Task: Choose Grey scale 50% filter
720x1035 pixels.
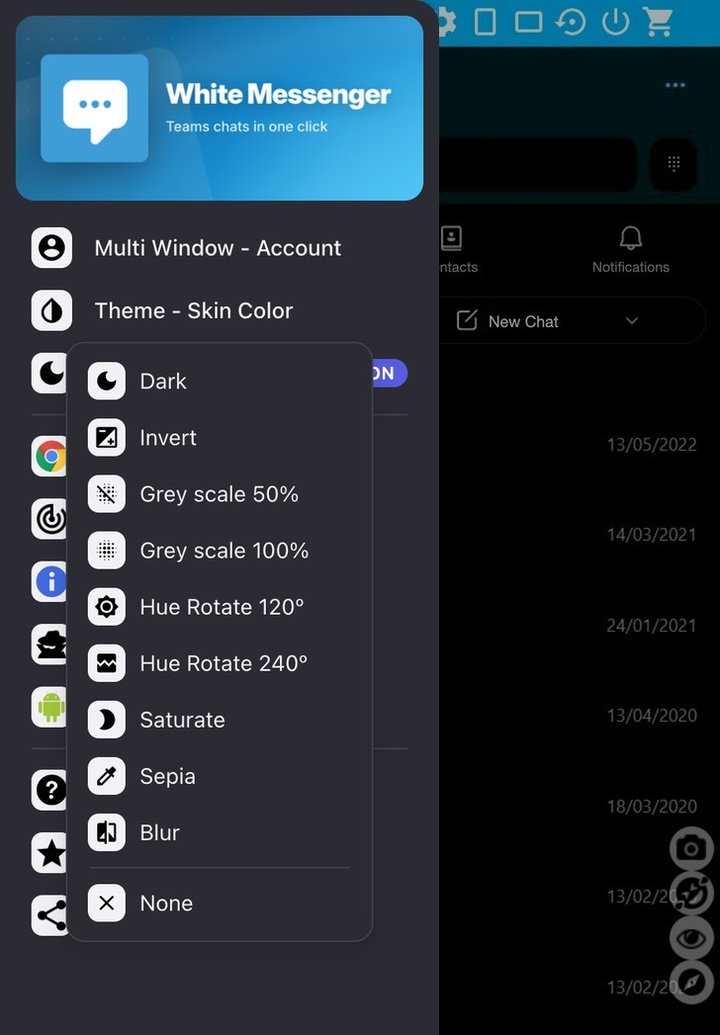Action: (x=220, y=494)
